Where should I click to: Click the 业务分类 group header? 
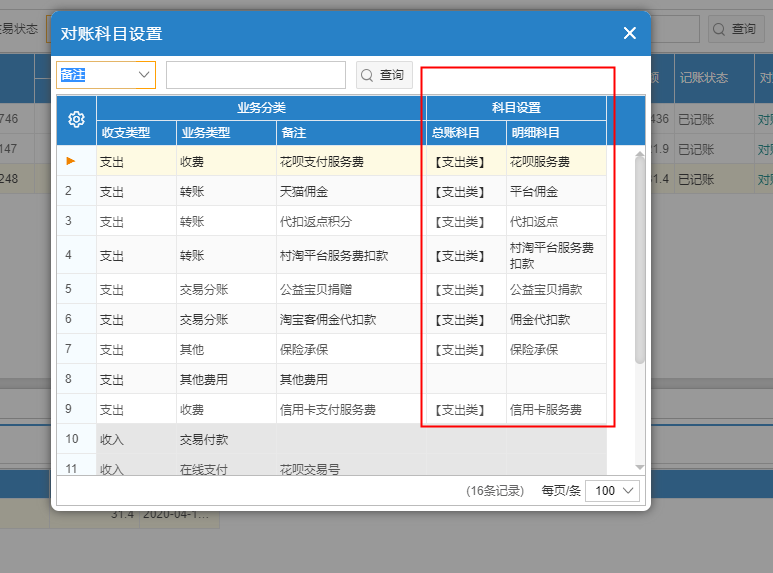tap(261, 107)
